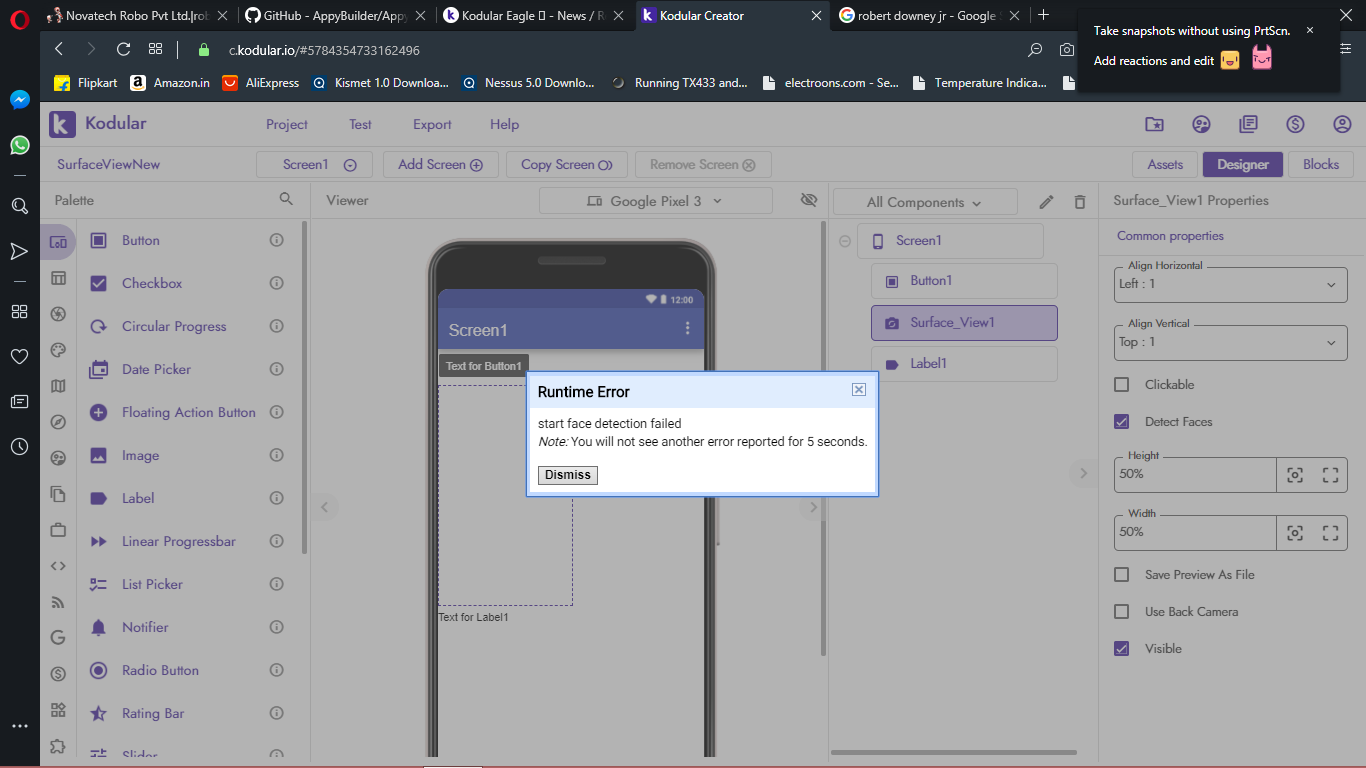
Task: Open the account profile icon
Action: (x=1342, y=124)
